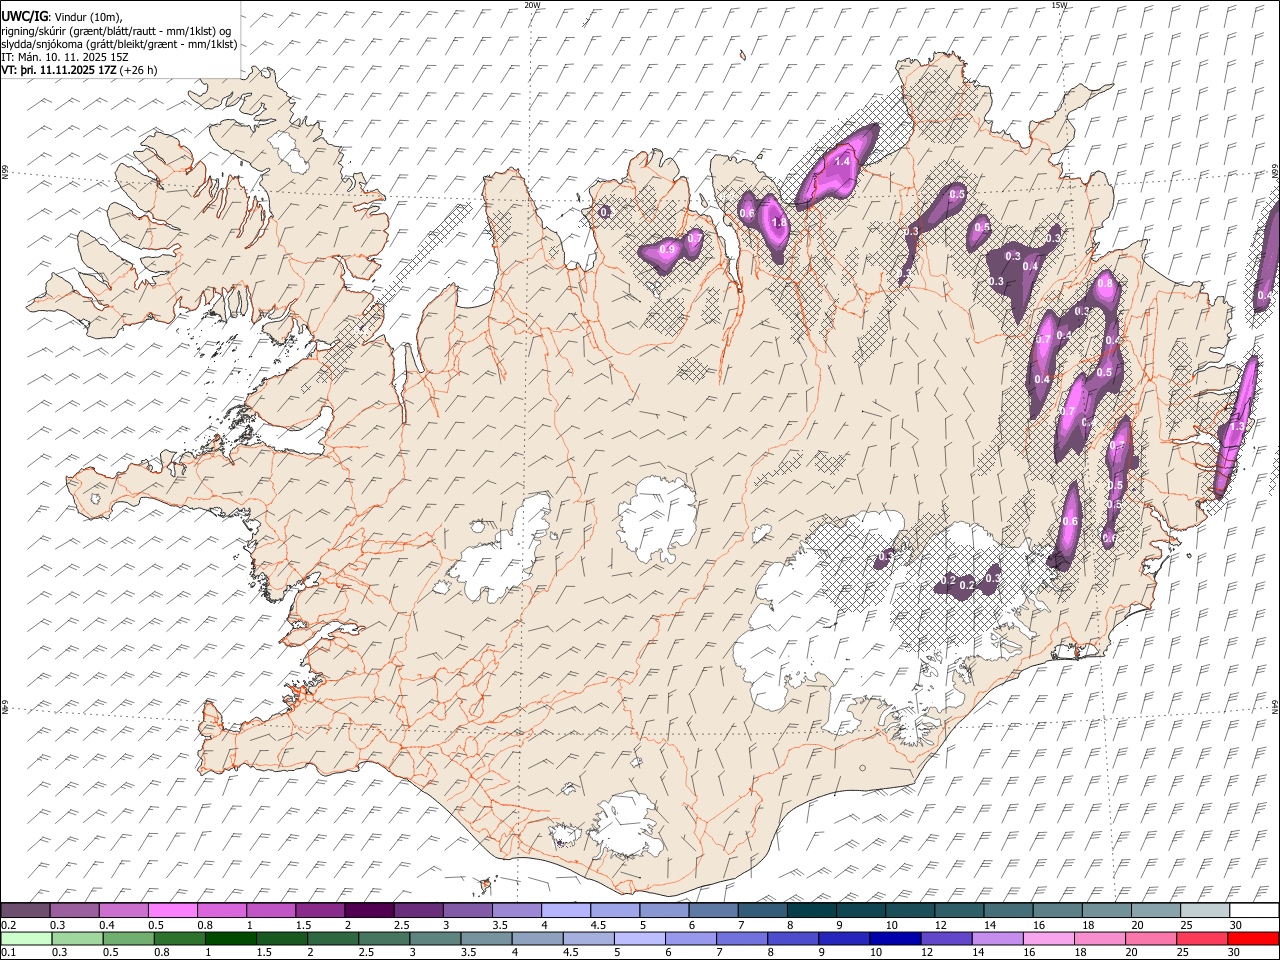Click the '30' label in the lower legend
Screen dimensions: 1280x960
tap(1233, 952)
